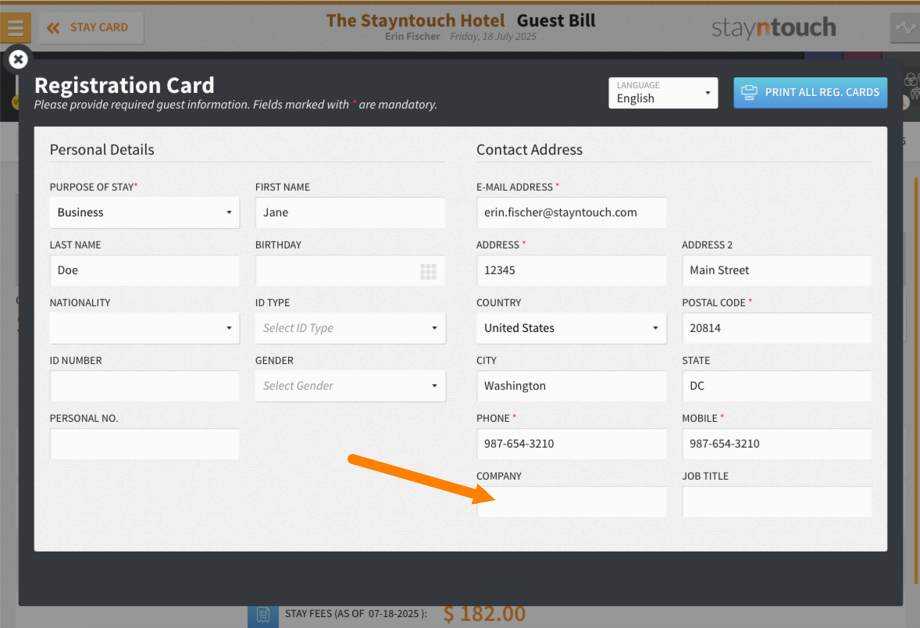Open the Country dropdown showing United States
The width and height of the screenshot is (920, 628).
(x=571, y=328)
